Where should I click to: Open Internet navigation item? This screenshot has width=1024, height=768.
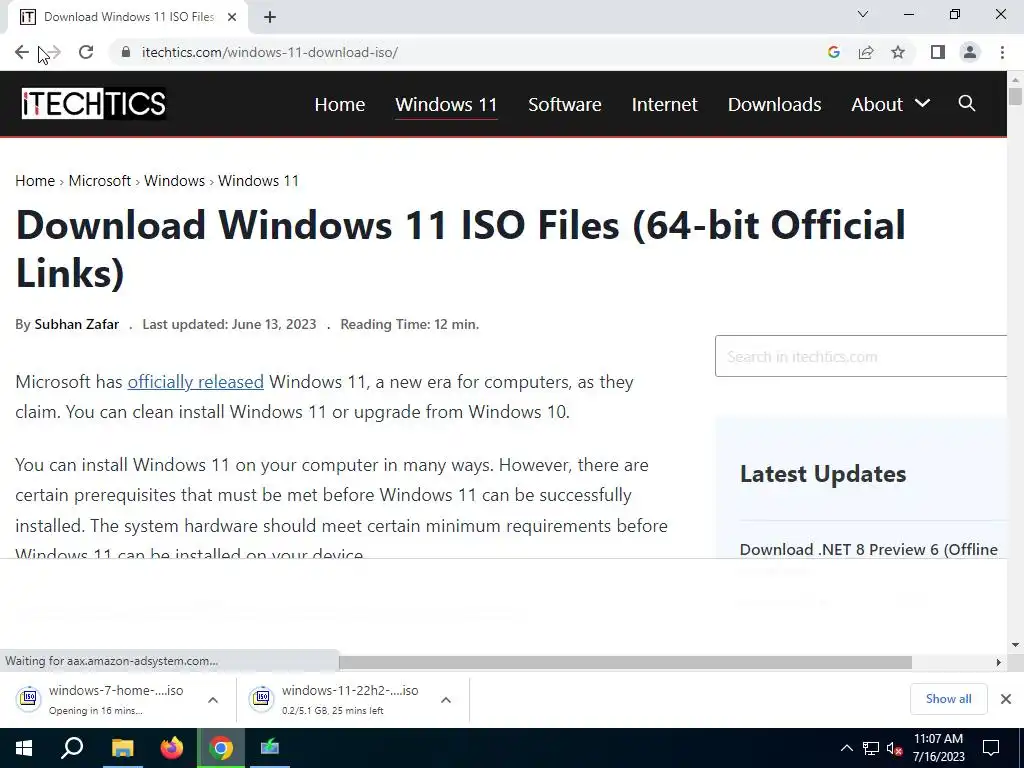click(x=664, y=104)
